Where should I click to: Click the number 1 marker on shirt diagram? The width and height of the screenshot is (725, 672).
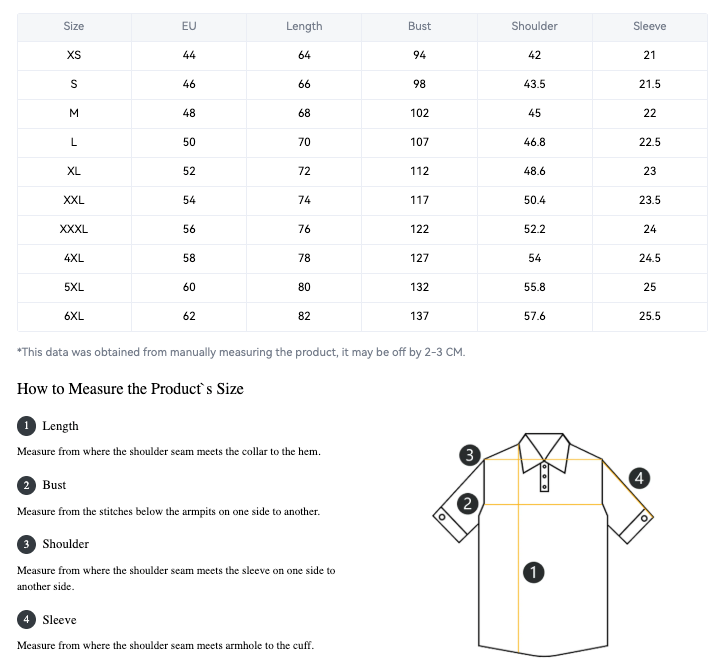pos(534,572)
